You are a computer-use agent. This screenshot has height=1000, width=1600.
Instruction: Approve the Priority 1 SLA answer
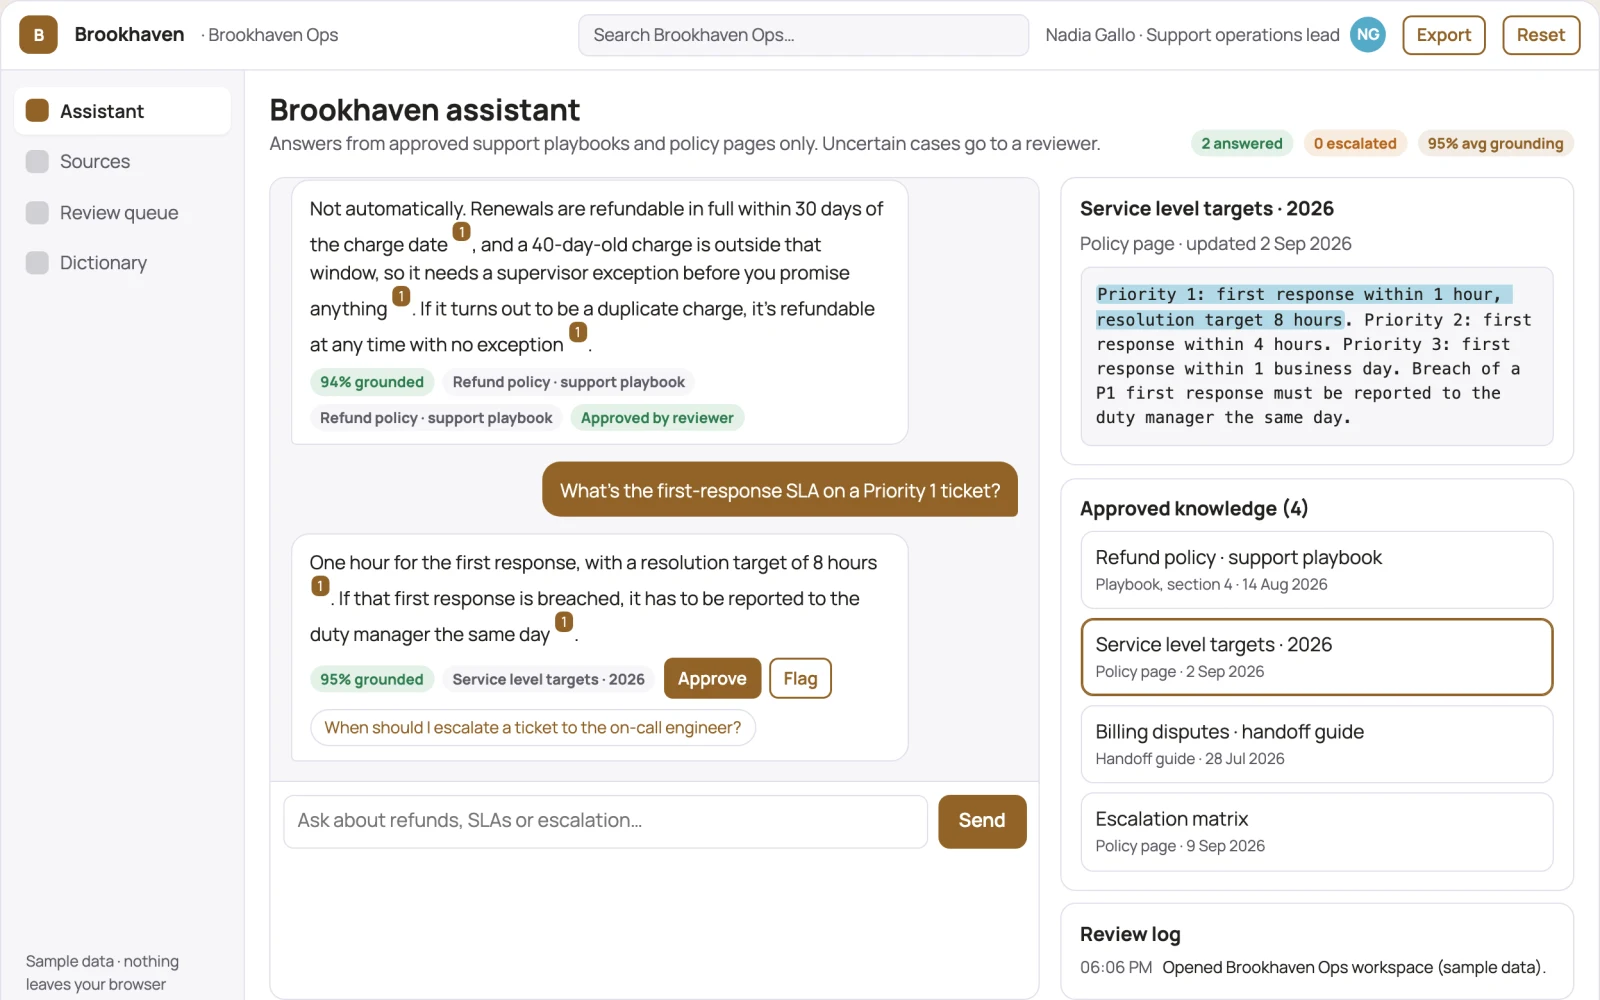click(712, 678)
